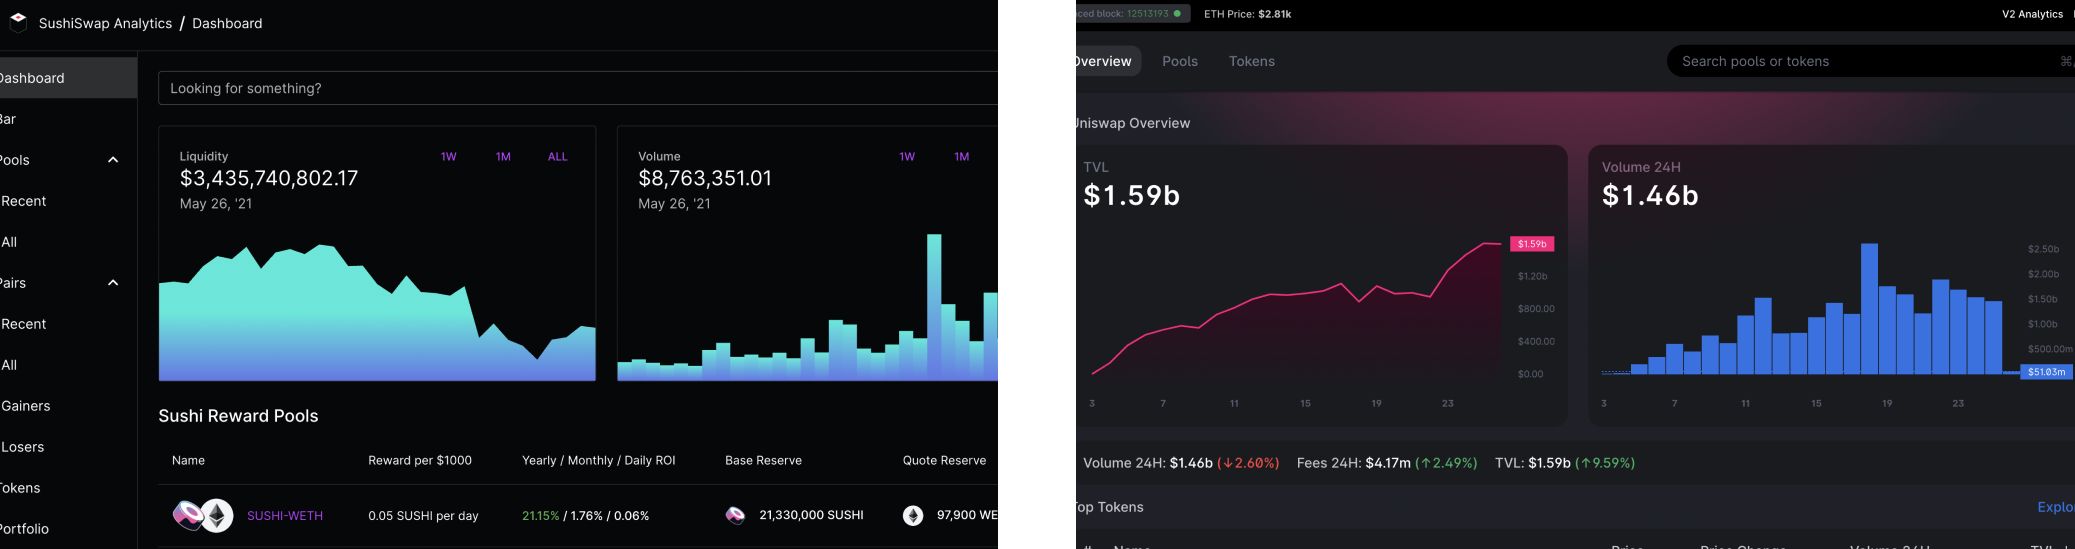Click the green synced block status dot
Screen dimensions: 2075x549
pos(1177,14)
